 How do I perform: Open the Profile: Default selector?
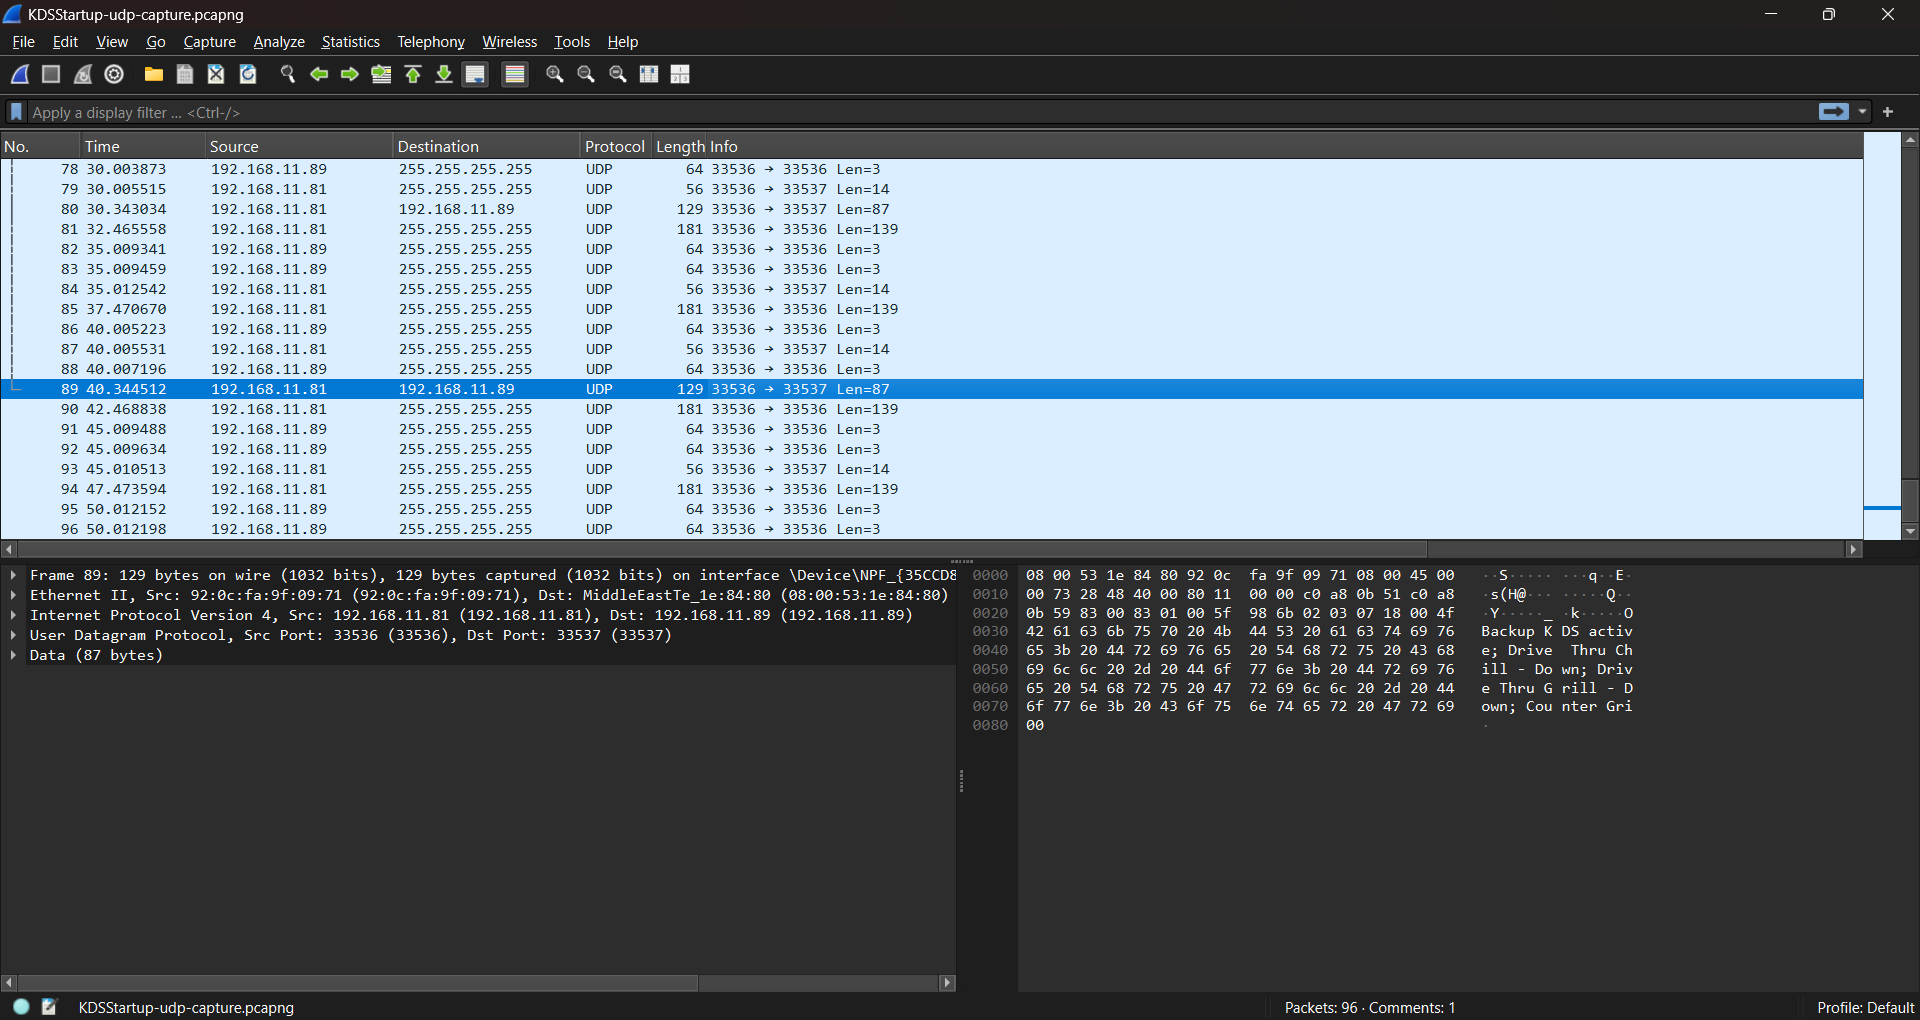point(1865,1007)
